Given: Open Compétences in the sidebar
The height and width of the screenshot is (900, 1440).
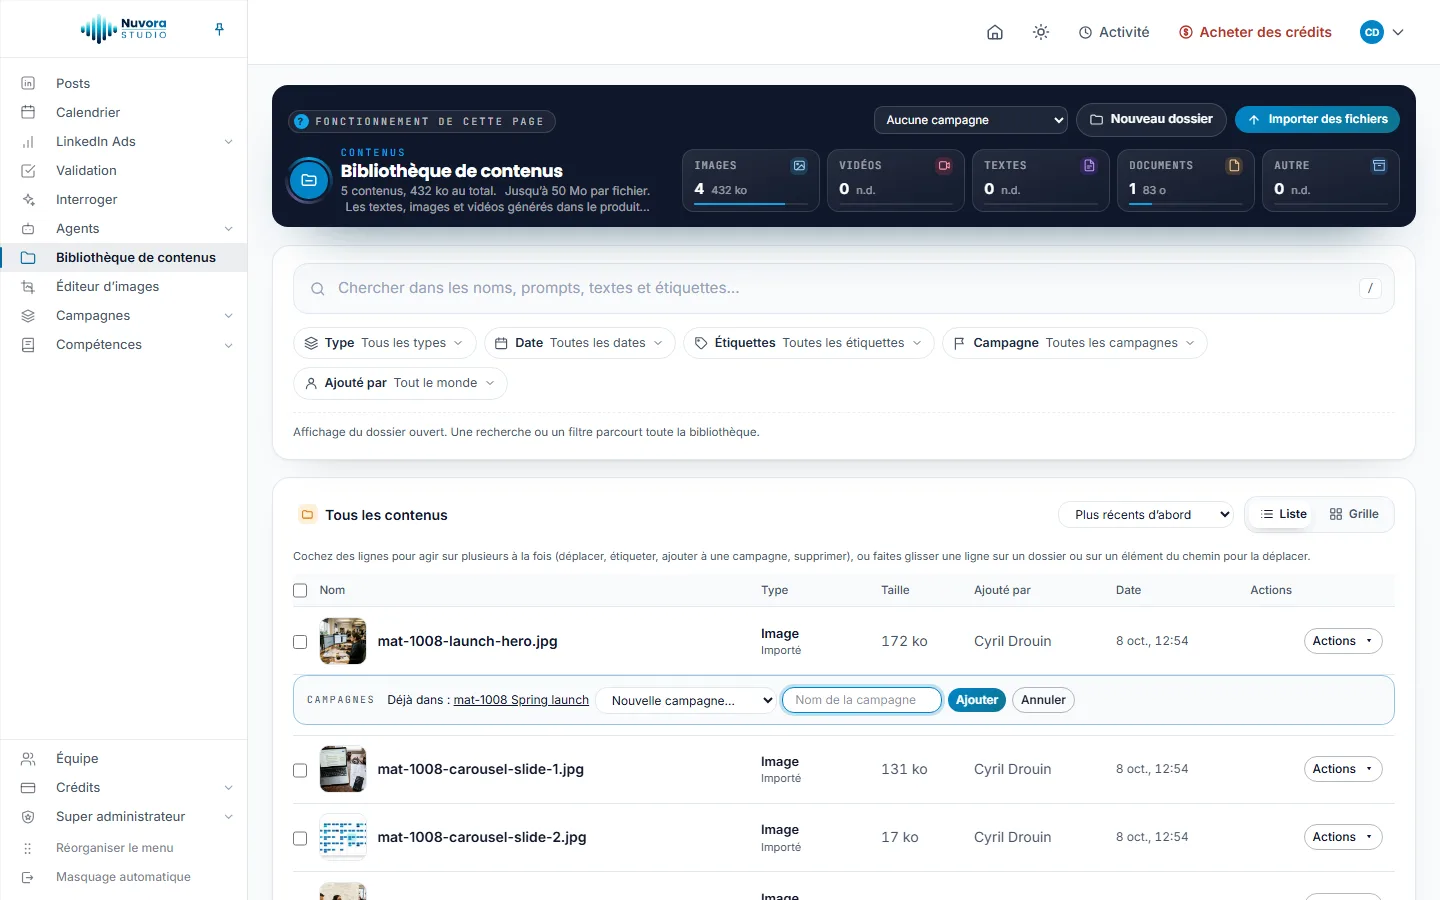Looking at the screenshot, I should [x=123, y=344].
